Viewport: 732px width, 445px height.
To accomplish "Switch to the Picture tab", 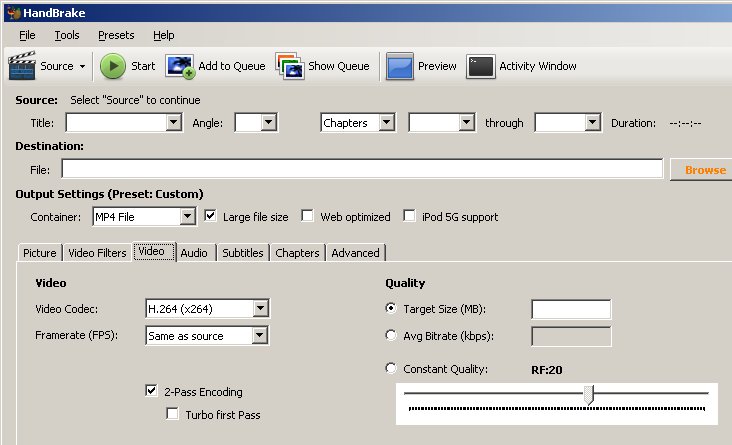I will pyautogui.click(x=40, y=253).
